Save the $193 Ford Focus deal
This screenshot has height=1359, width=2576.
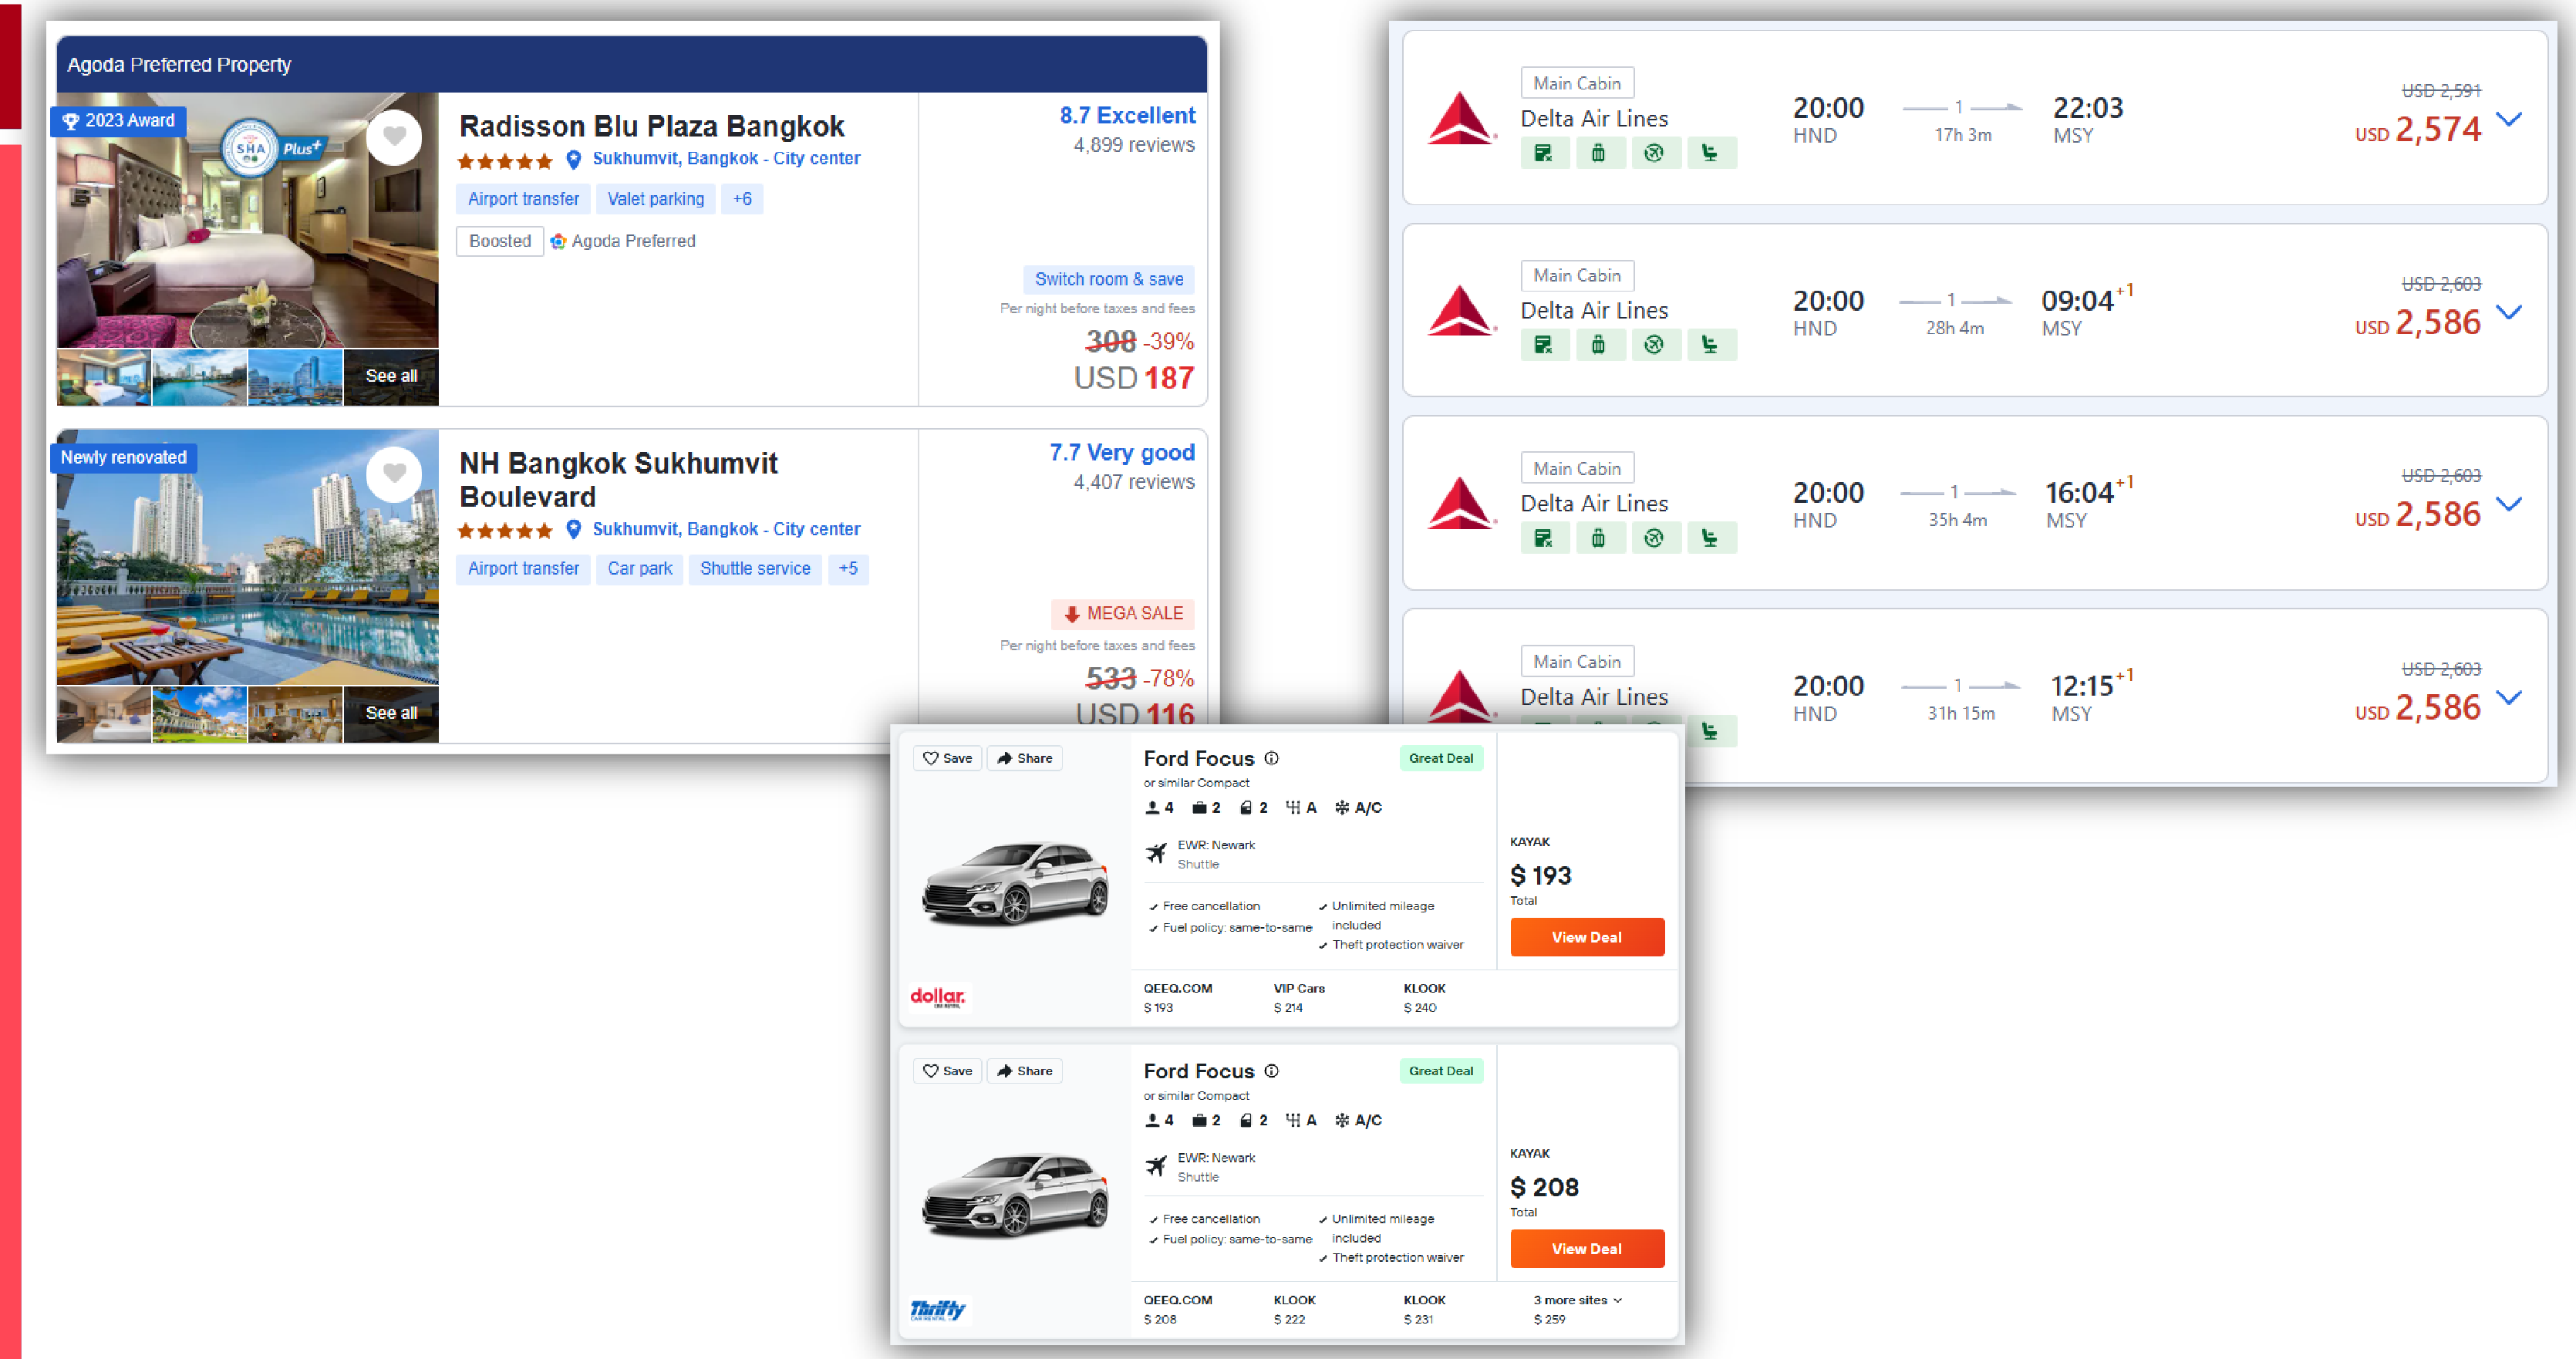[x=947, y=758]
